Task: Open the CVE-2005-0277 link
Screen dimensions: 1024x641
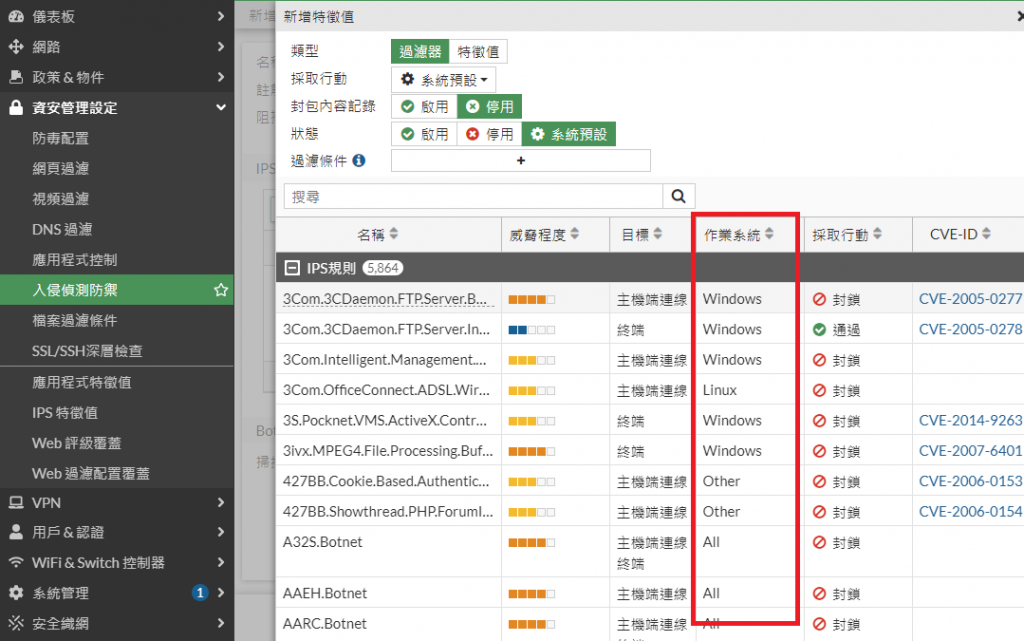Action: 969,299
